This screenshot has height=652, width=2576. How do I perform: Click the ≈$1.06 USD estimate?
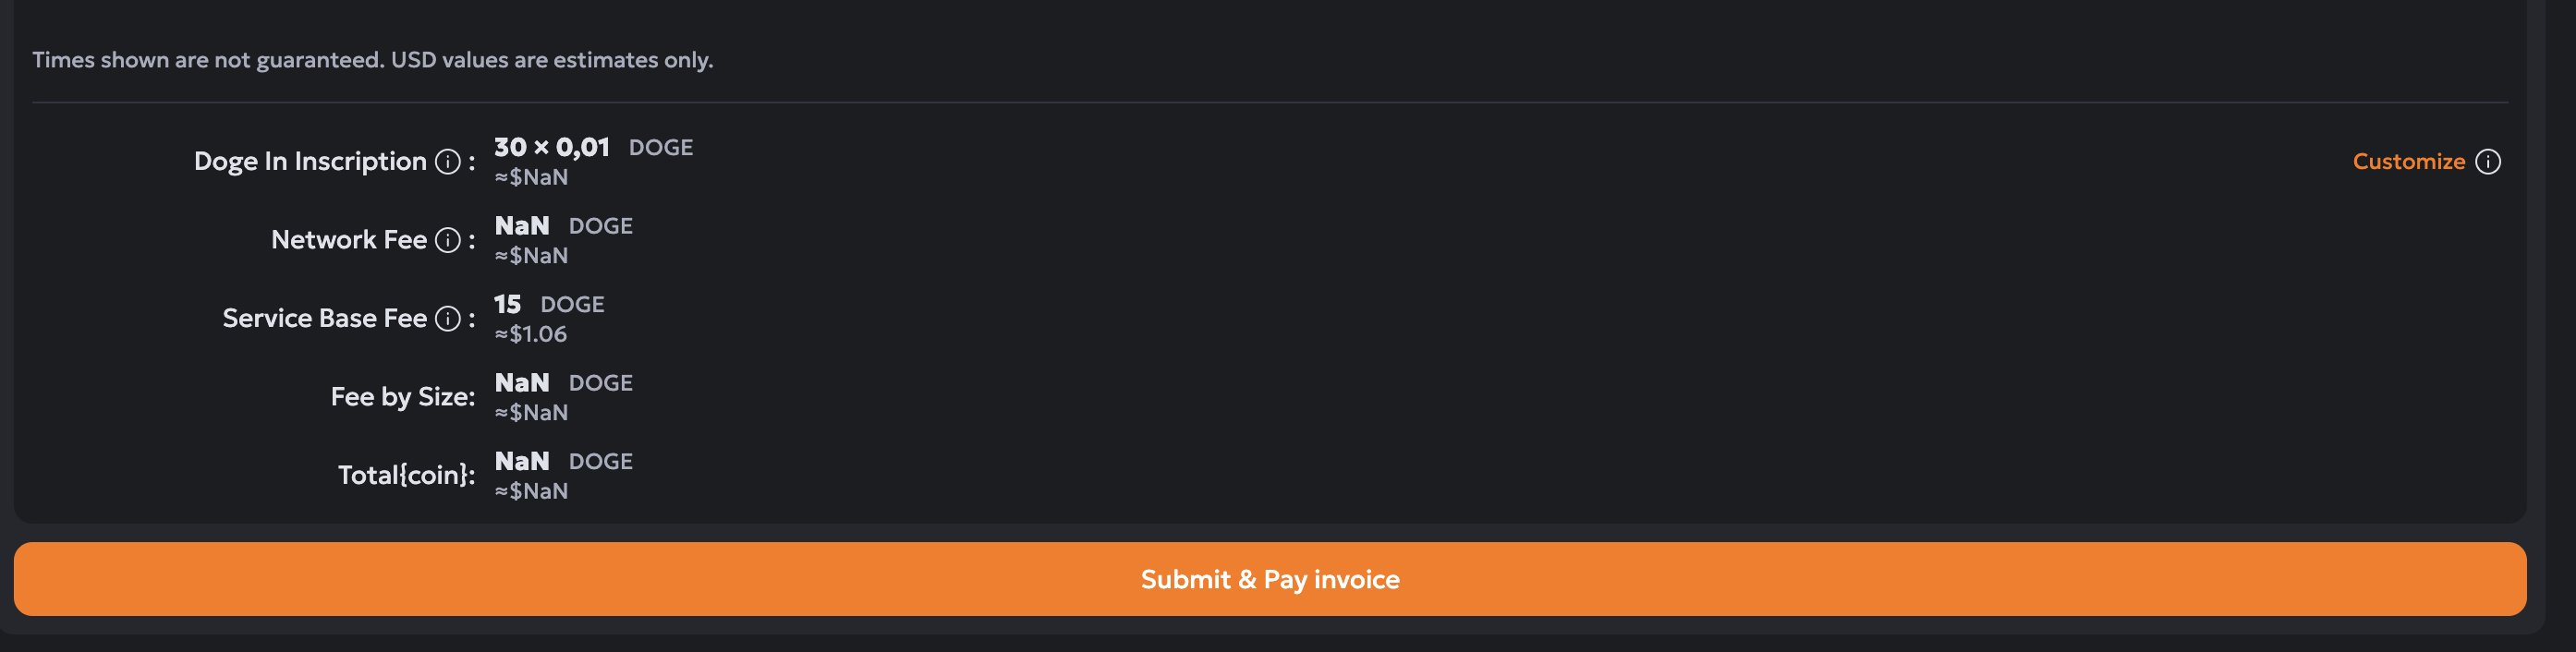coord(531,334)
